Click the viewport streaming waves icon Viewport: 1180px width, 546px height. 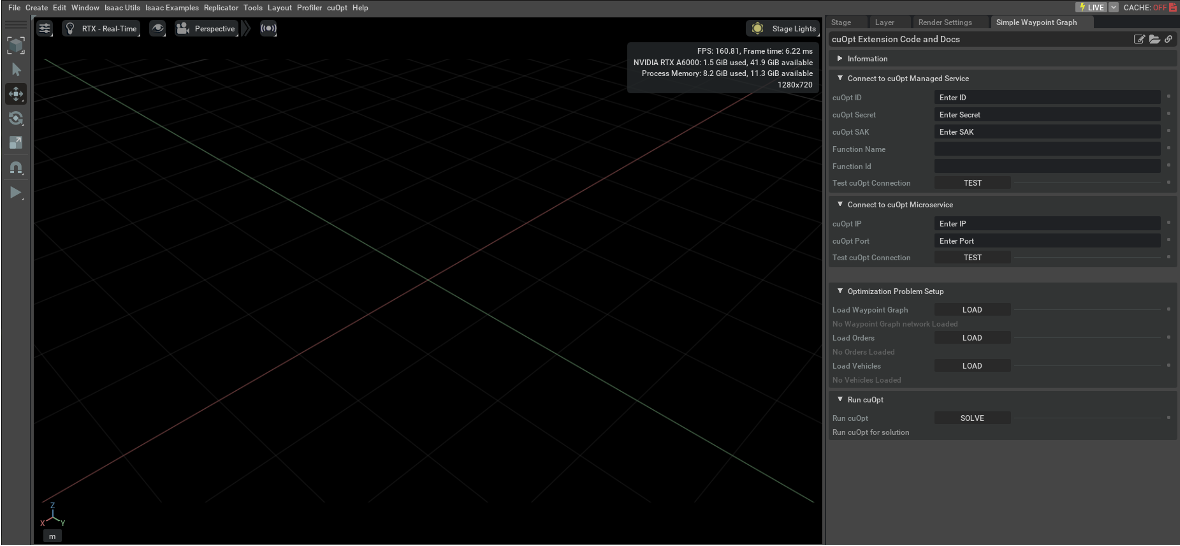268,29
